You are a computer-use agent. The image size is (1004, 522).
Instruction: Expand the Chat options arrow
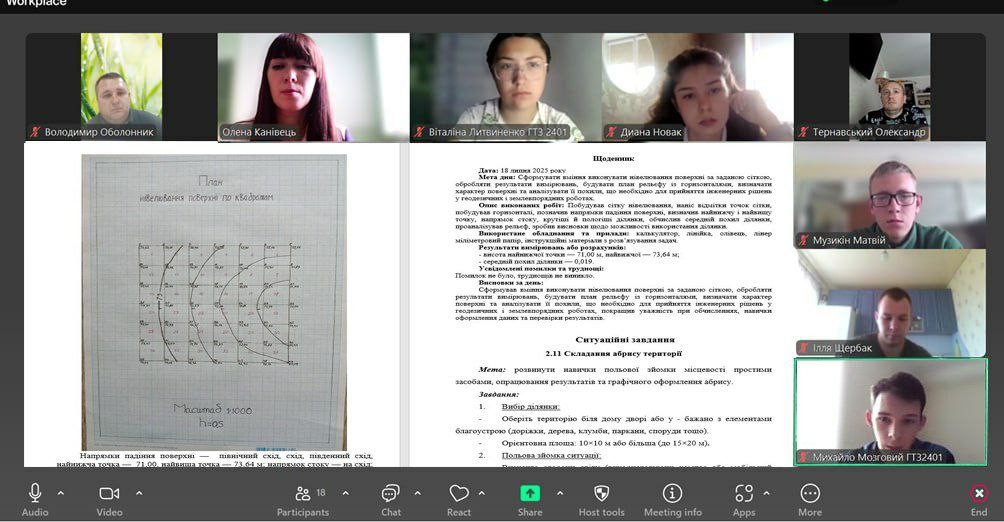click(x=416, y=493)
